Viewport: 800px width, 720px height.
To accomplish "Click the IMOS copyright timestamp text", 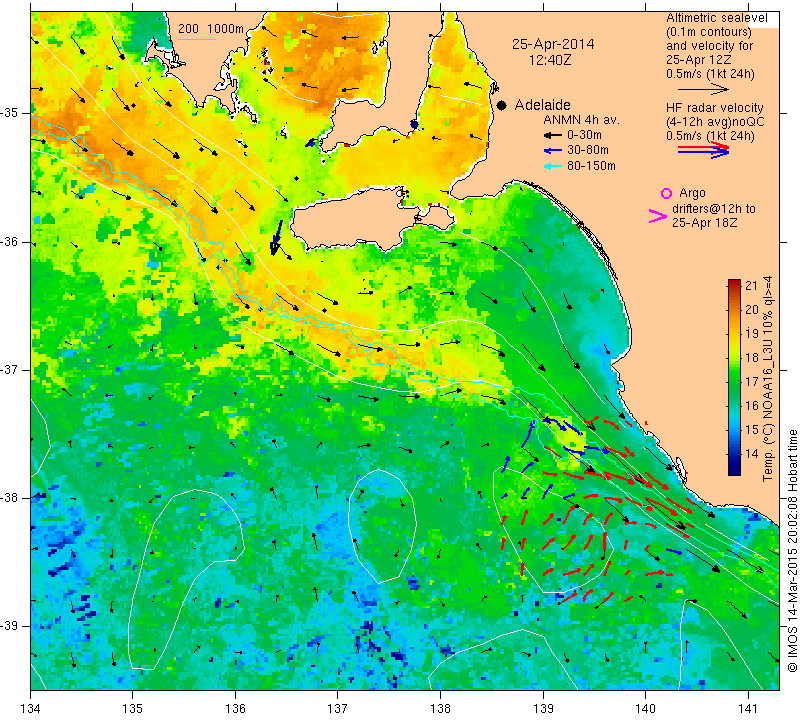I will click(x=792, y=551).
